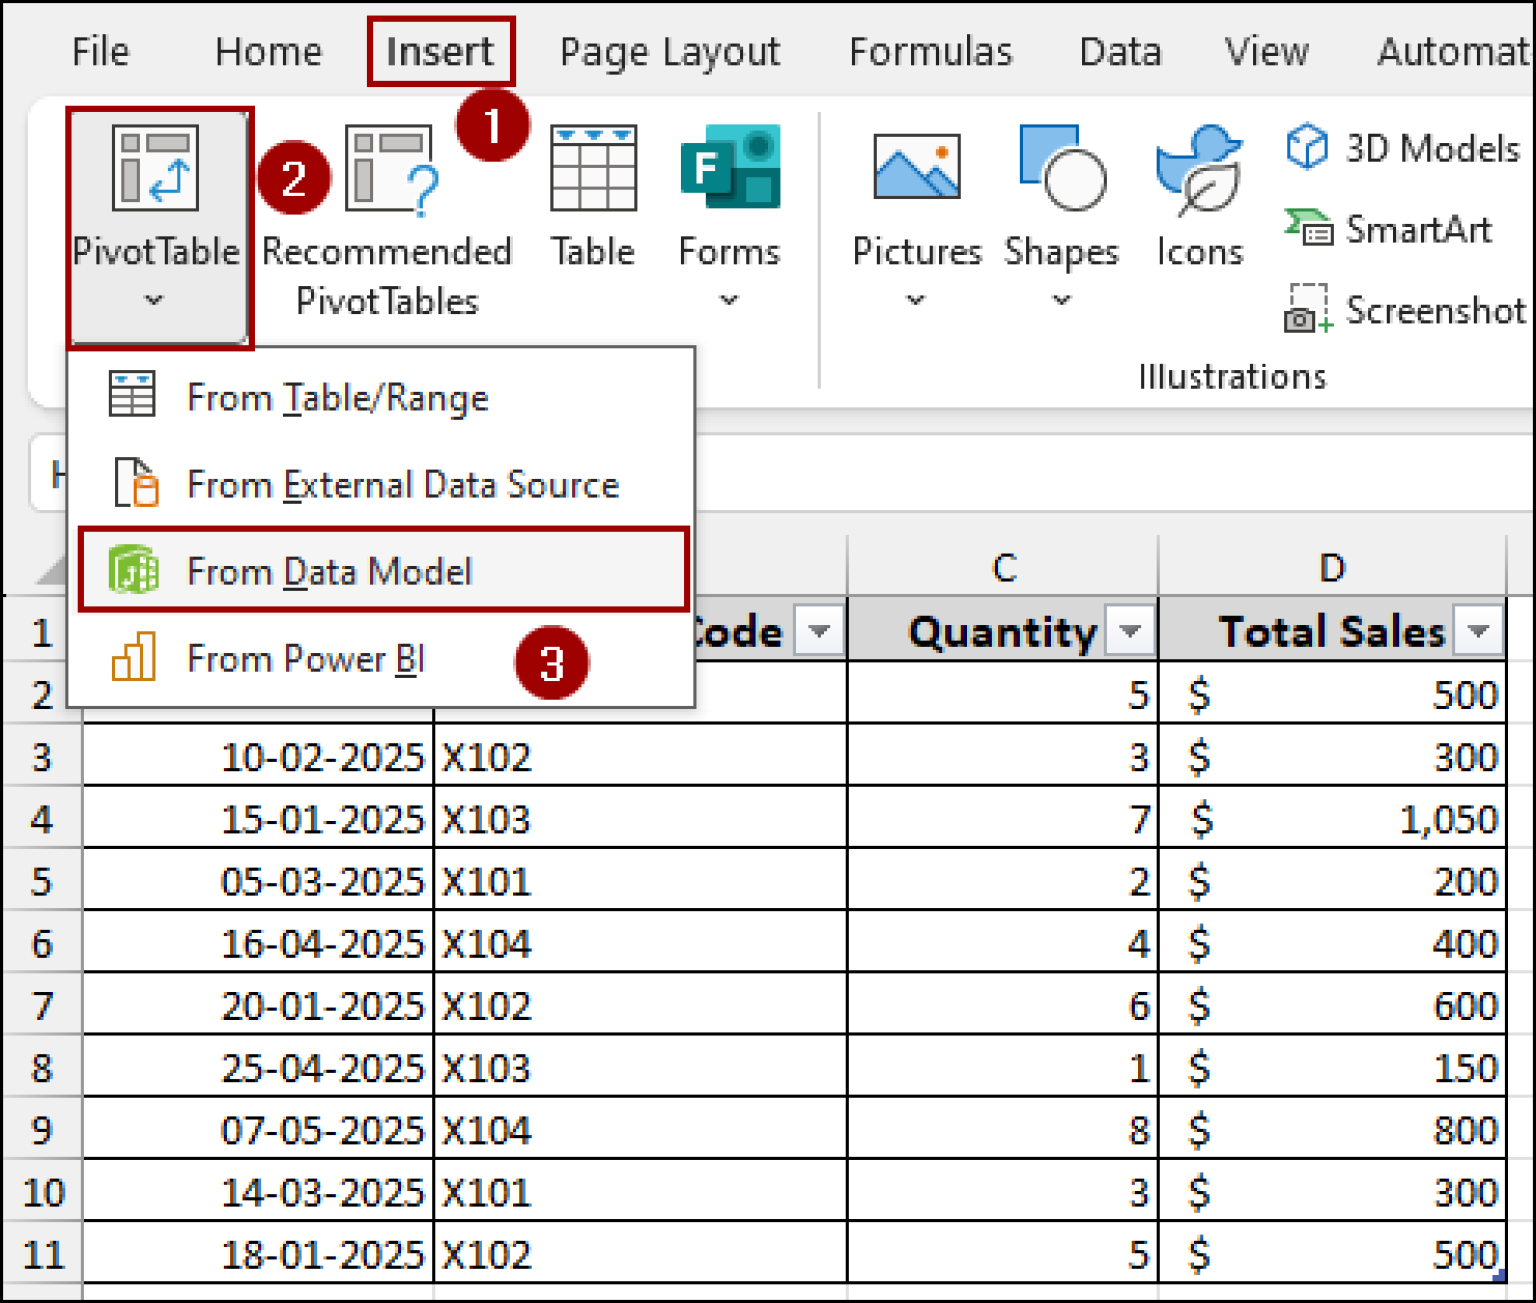Open the Shapes gallery
The width and height of the screenshot is (1536, 1303).
[1060, 200]
